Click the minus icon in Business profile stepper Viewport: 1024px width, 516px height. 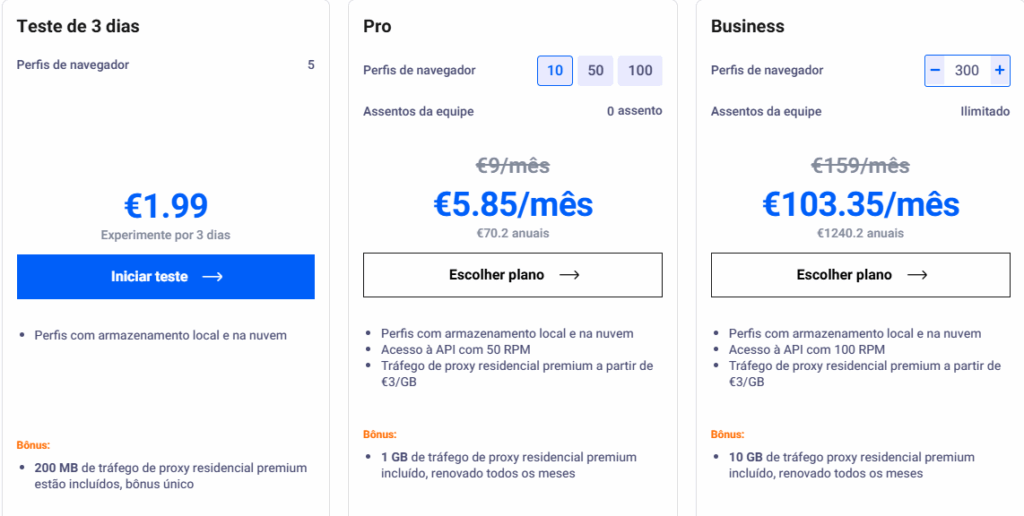point(935,71)
